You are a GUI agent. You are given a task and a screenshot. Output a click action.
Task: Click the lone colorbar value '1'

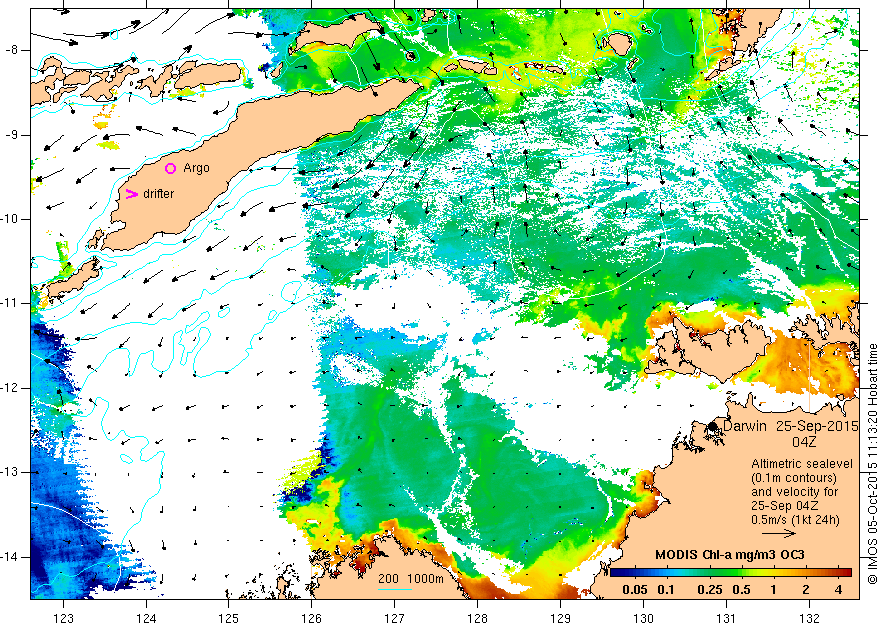(773, 590)
